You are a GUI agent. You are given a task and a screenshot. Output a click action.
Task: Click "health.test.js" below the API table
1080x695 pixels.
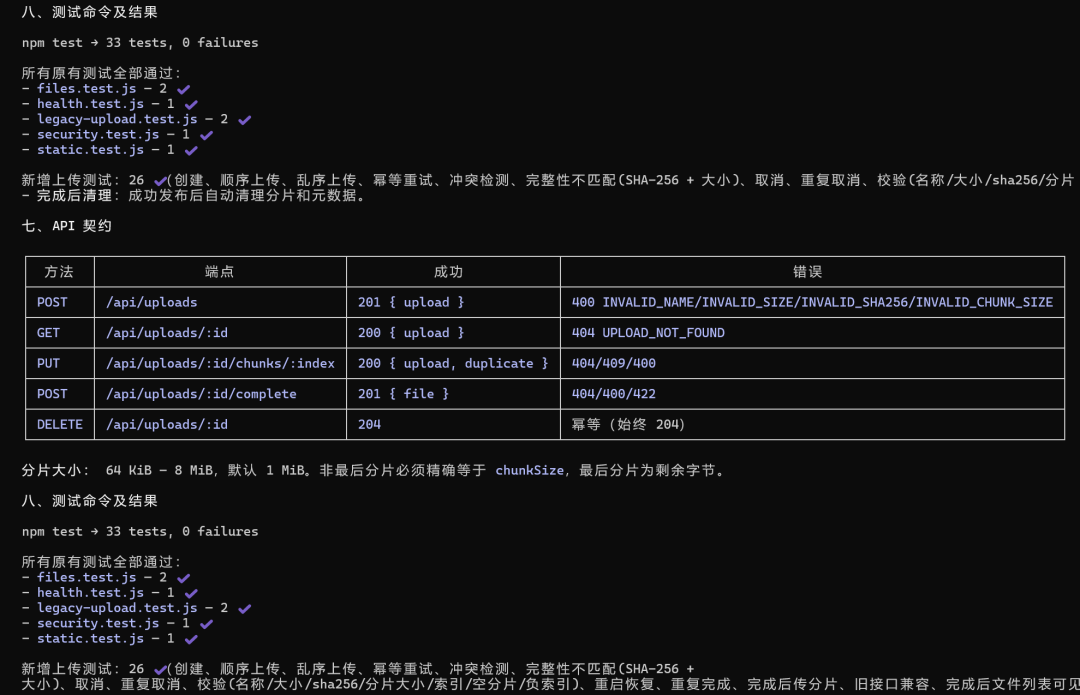point(90,592)
